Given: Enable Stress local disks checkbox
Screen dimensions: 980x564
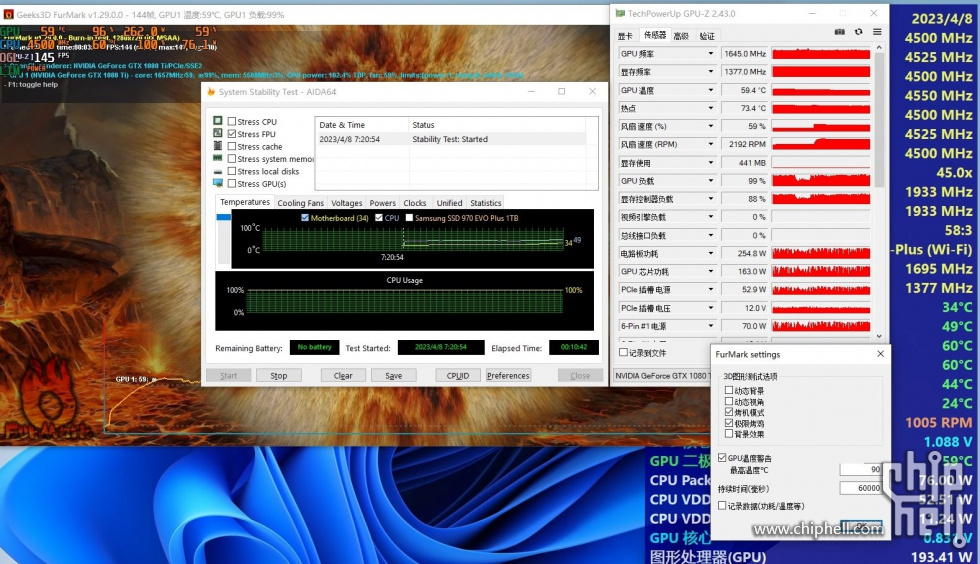Looking at the screenshot, I should [232, 171].
